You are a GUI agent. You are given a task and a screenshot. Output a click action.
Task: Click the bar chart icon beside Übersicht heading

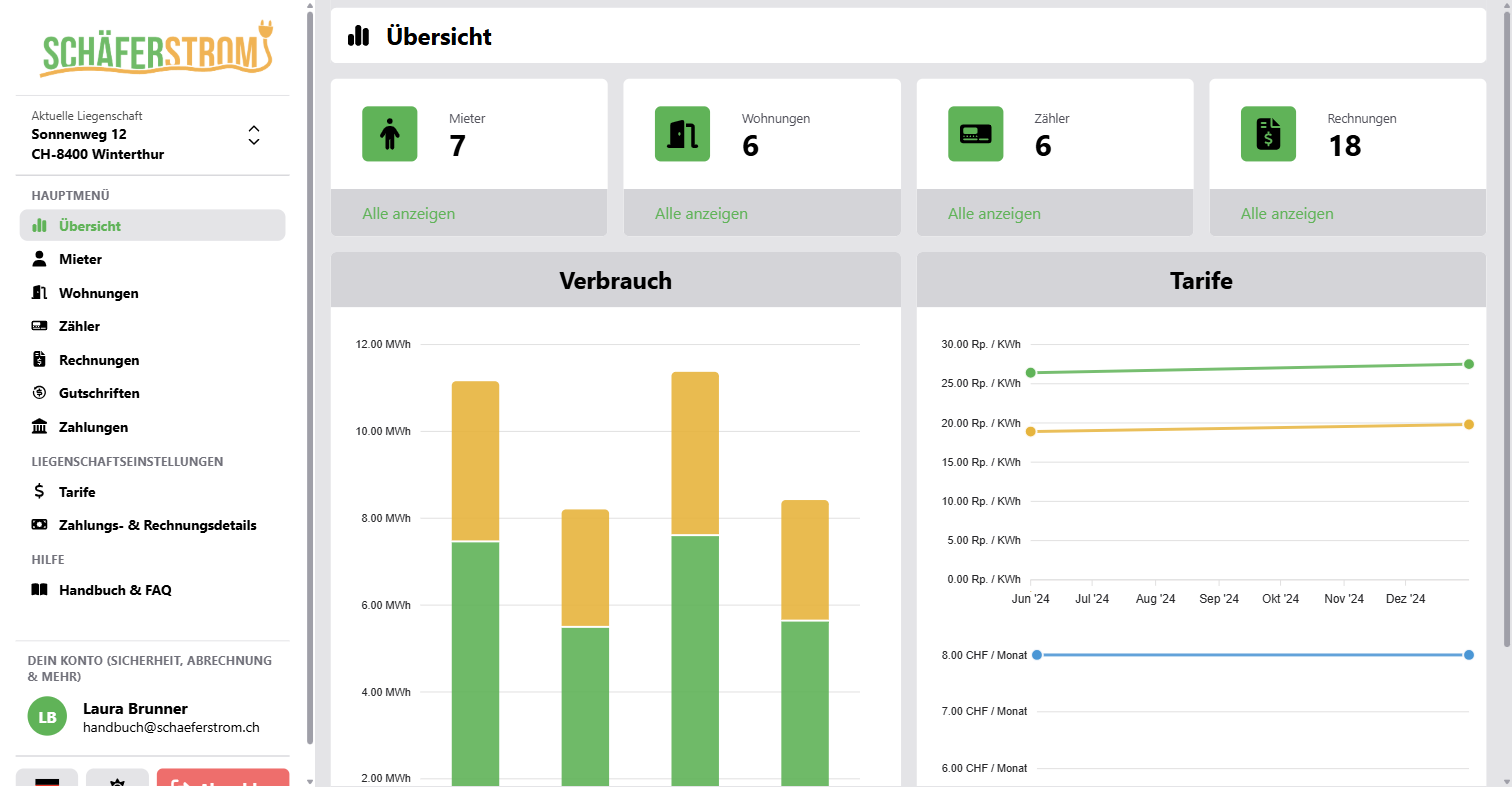[359, 36]
